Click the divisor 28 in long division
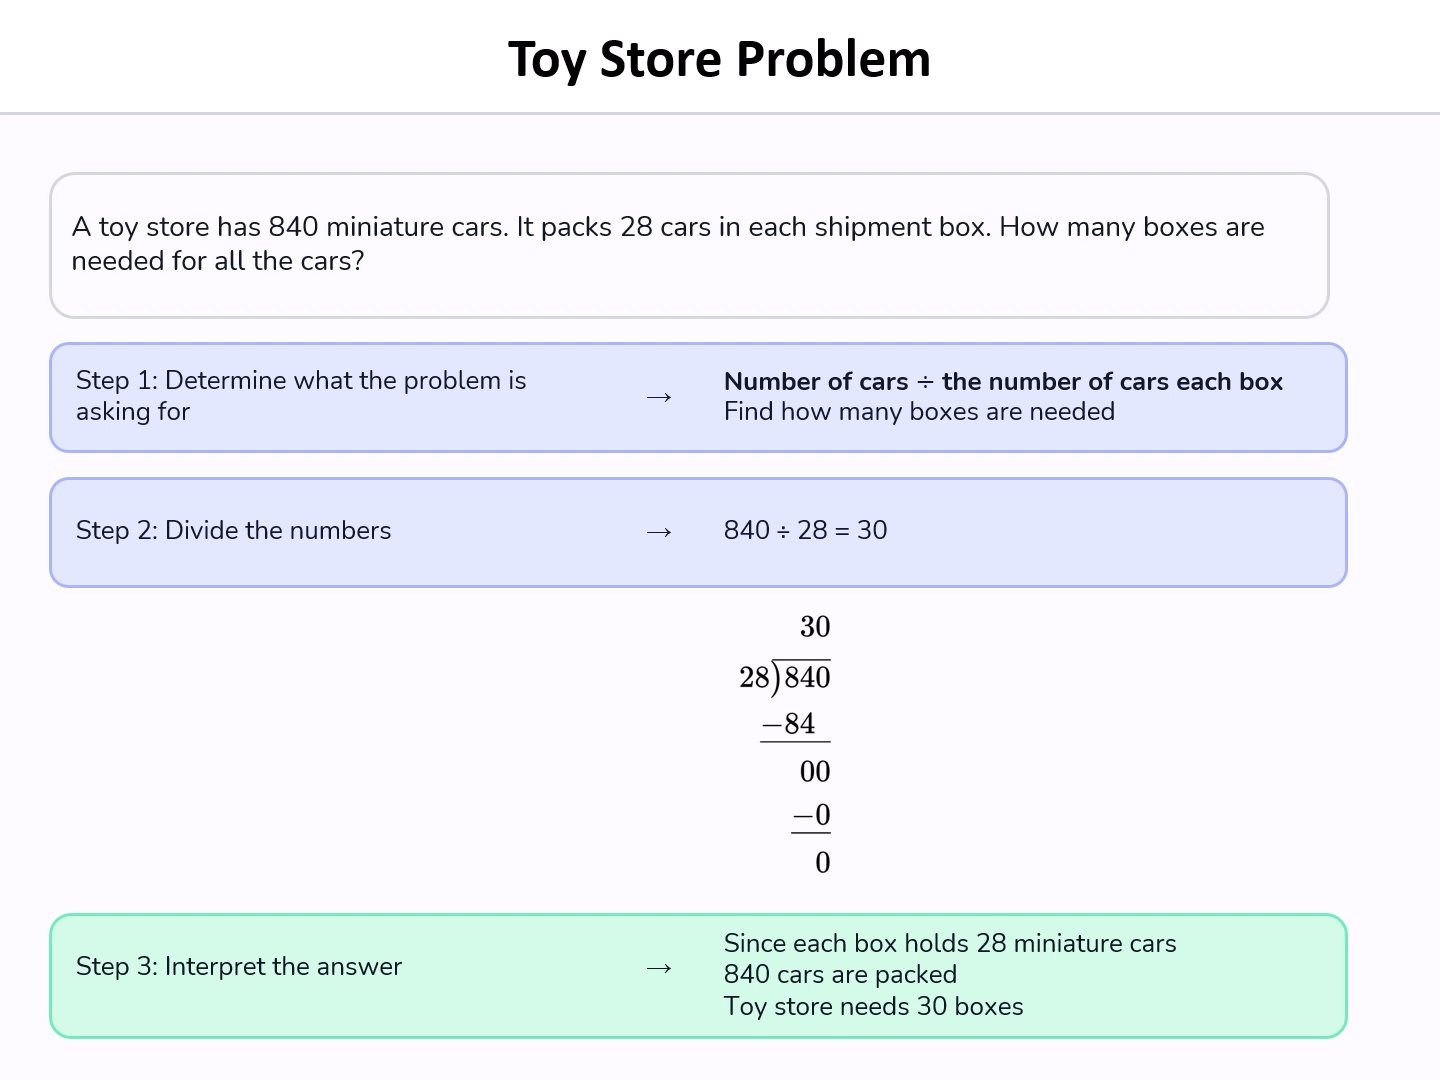The width and height of the screenshot is (1440, 1080). 754,678
